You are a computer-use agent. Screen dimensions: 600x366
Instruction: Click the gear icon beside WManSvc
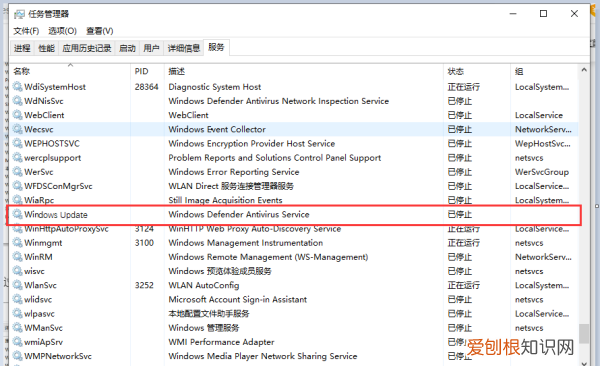(18, 328)
